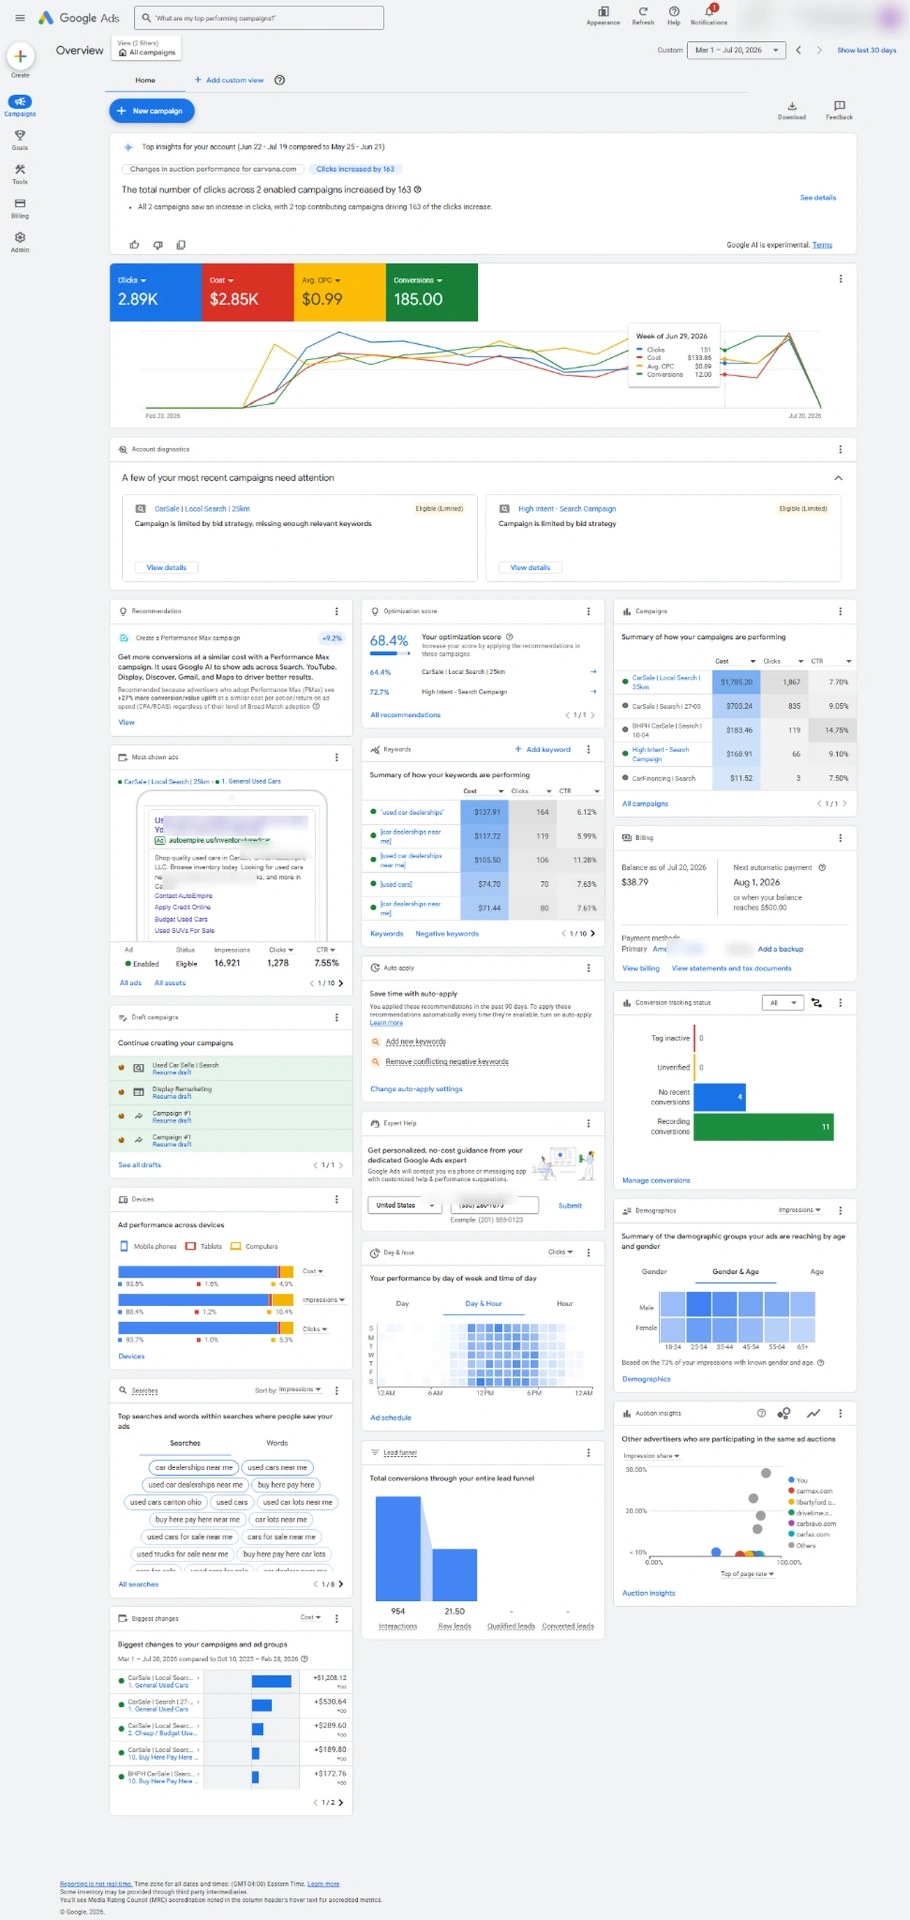Image resolution: width=910 pixels, height=1920 pixels.
Task: Open more options on Recommendation card
Action: click(x=337, y=611)
